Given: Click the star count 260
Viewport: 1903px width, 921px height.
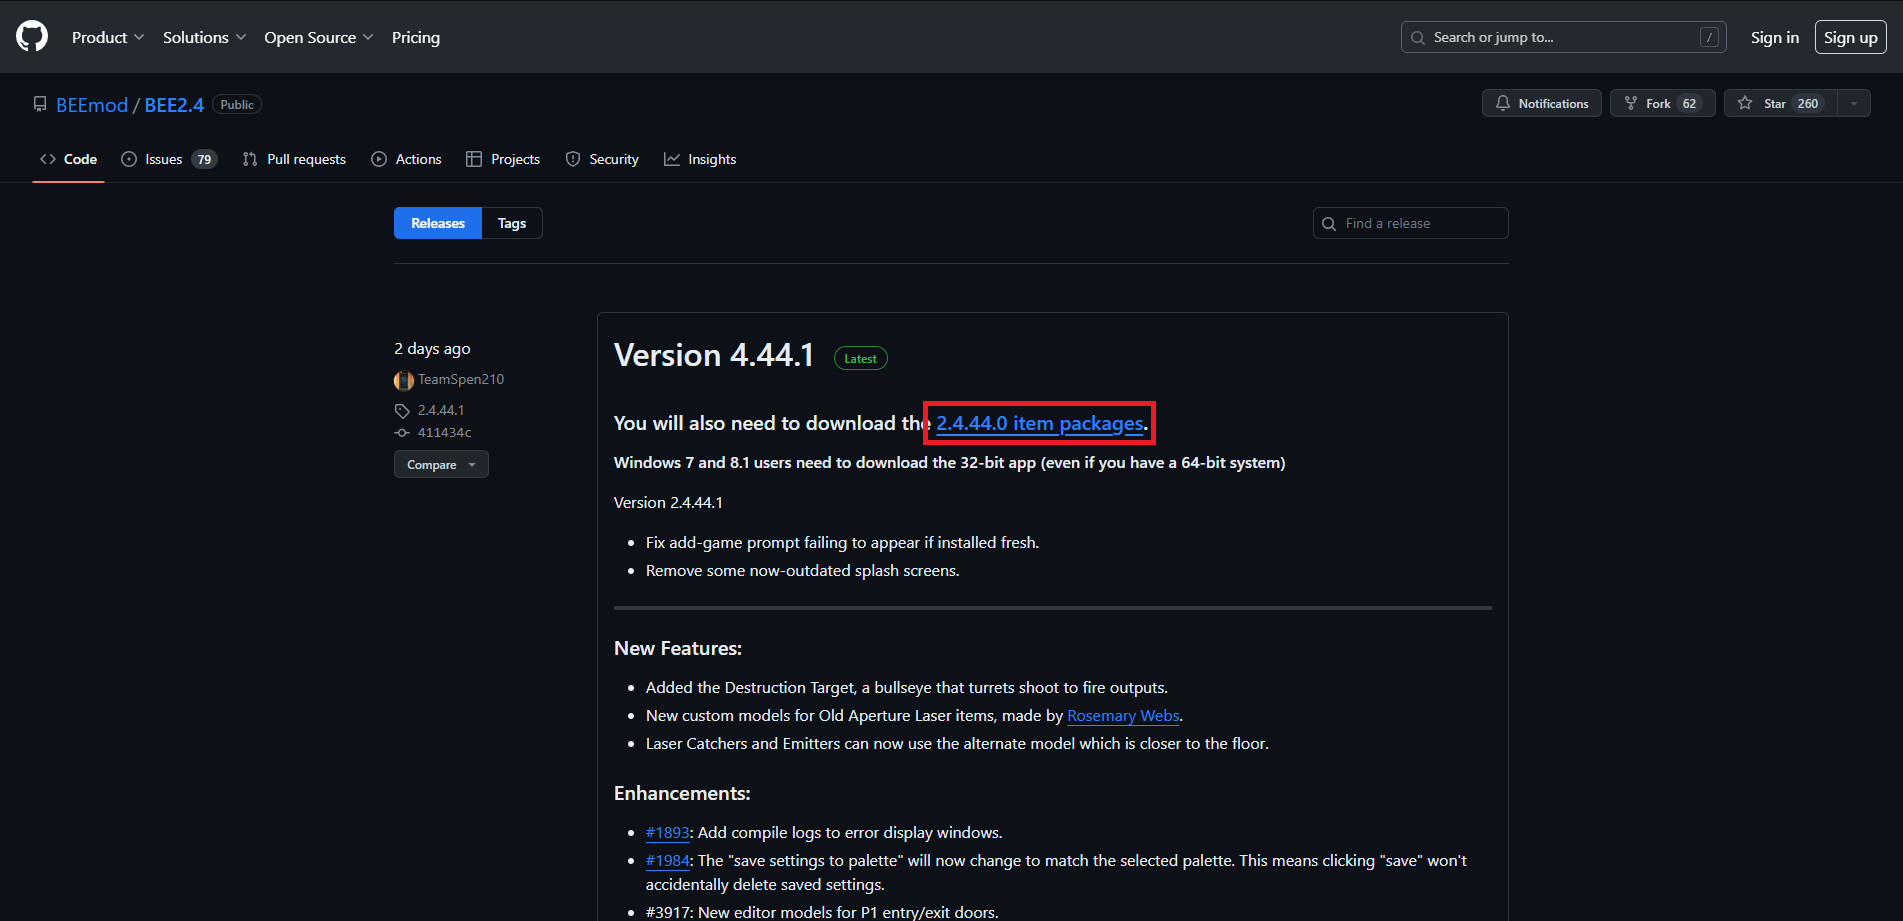Looking at the screenshot, I should tap(1808, 103).
